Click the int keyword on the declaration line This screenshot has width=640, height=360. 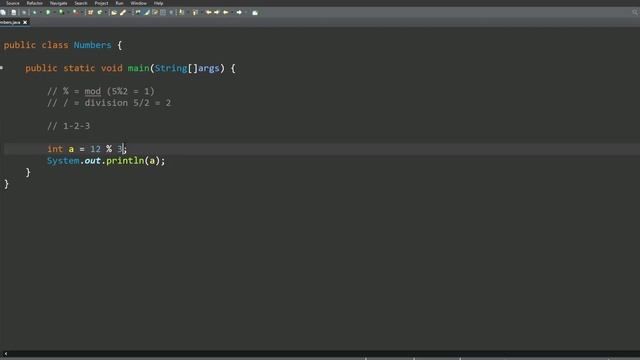[55, 149]
